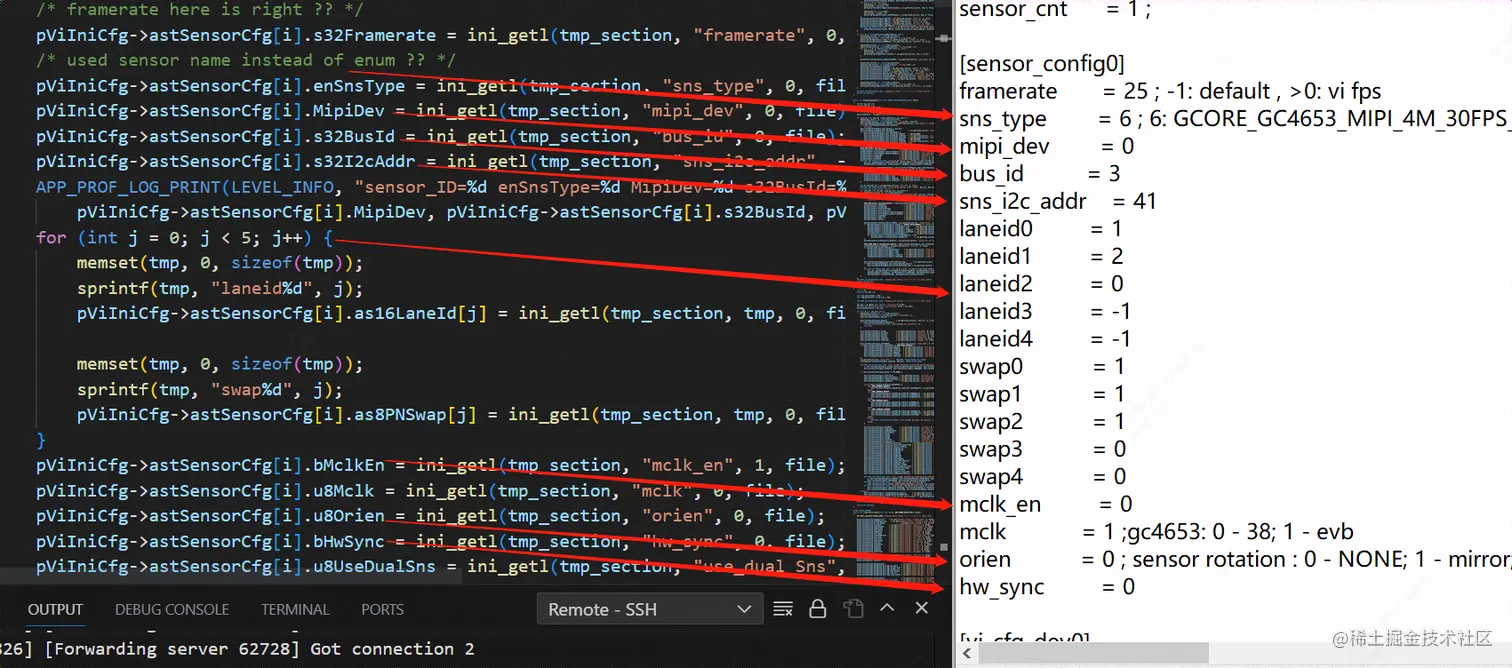The height and width of the screenshot is (668, 1512).
Task: Click the 'hw_sync = 0' config line
Action: [x=1047, y=587]
